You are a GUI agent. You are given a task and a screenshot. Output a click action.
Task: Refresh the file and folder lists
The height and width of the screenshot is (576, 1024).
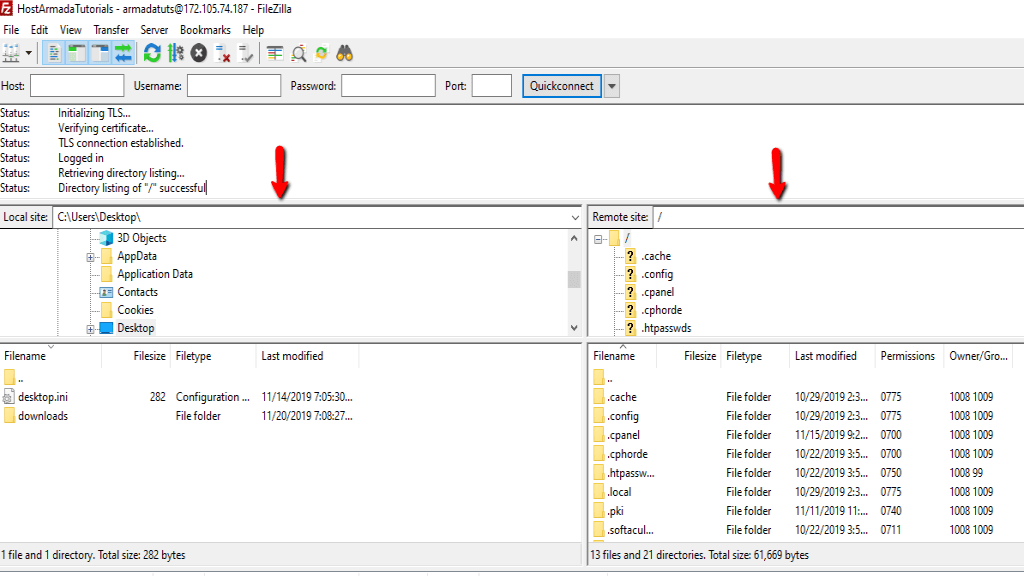click(x=151, y=52)
